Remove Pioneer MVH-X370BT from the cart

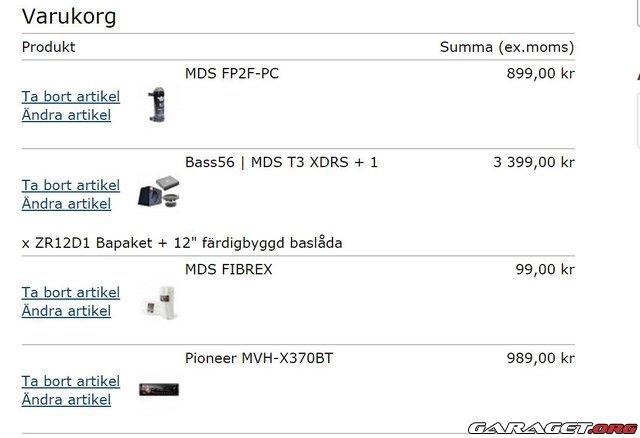tap(70, 381)
